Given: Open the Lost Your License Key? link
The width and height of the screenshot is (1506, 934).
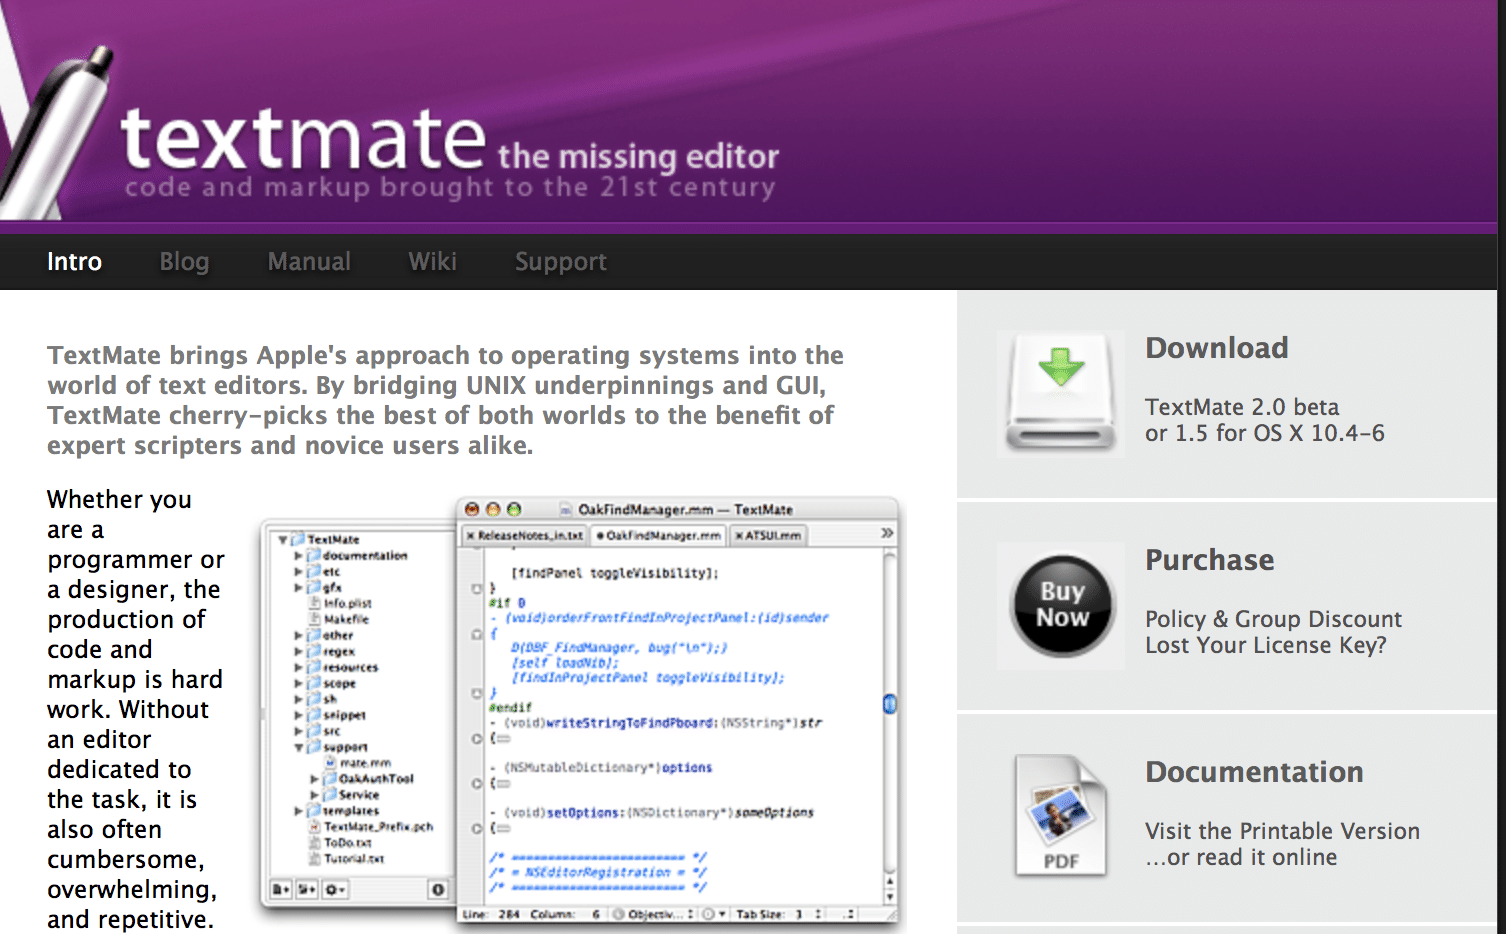Looking at the screenshot, I should click(x=1266, y=645).
